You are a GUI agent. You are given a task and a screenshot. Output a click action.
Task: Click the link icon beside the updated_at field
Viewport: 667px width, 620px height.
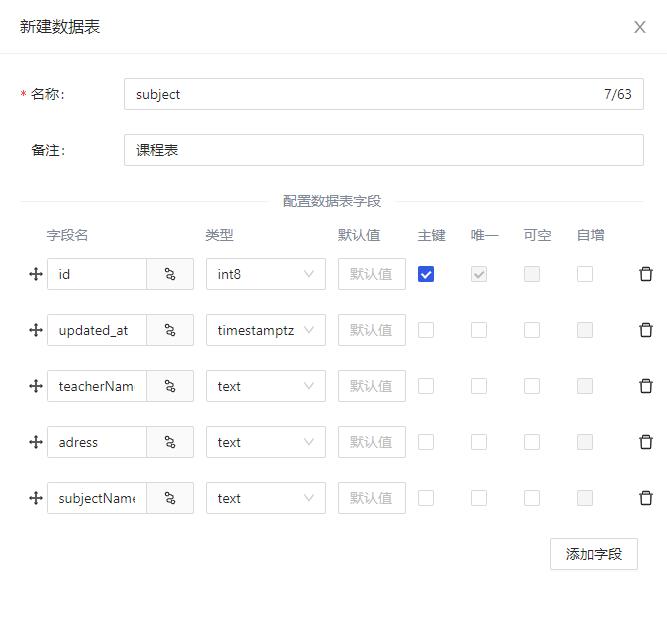pyautogui.click(x=170, y=330)
